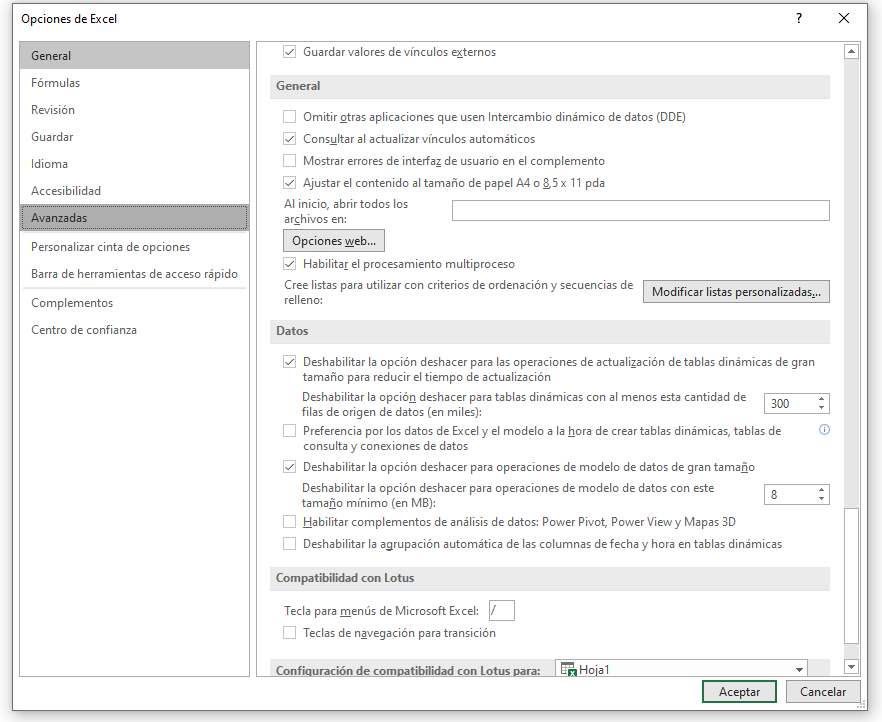Image resolution: width=882 pixels, height=722 pixels.
Task: Click the startup folder path input field
Action: pyautogui.click(x=641, y=211)
